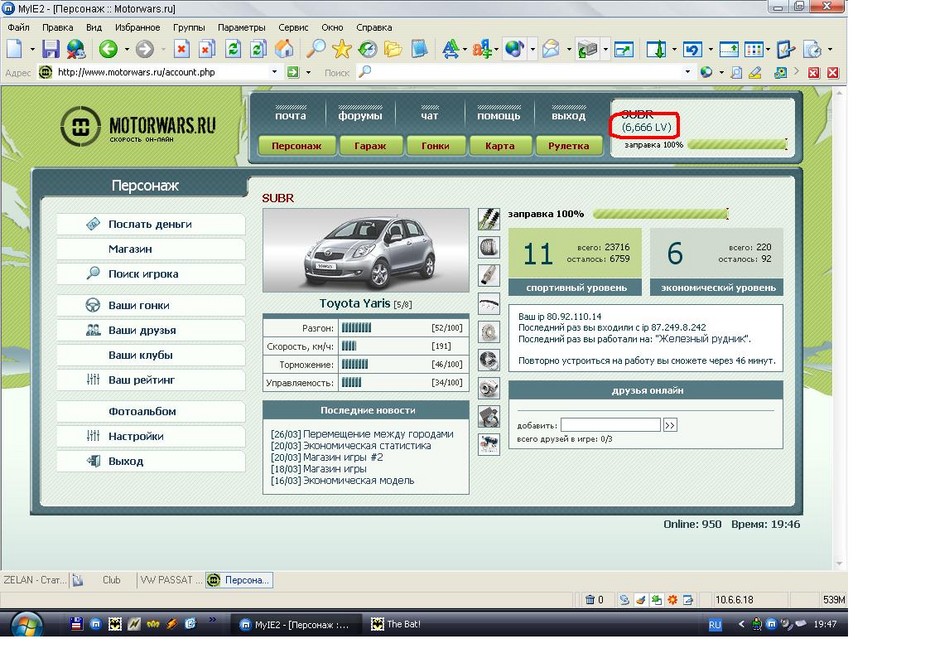Image resolution: width=930 pixels, height=658 pixels.
Task: Expand the search engine globe dropdown
Action: [x=721, y=72]
